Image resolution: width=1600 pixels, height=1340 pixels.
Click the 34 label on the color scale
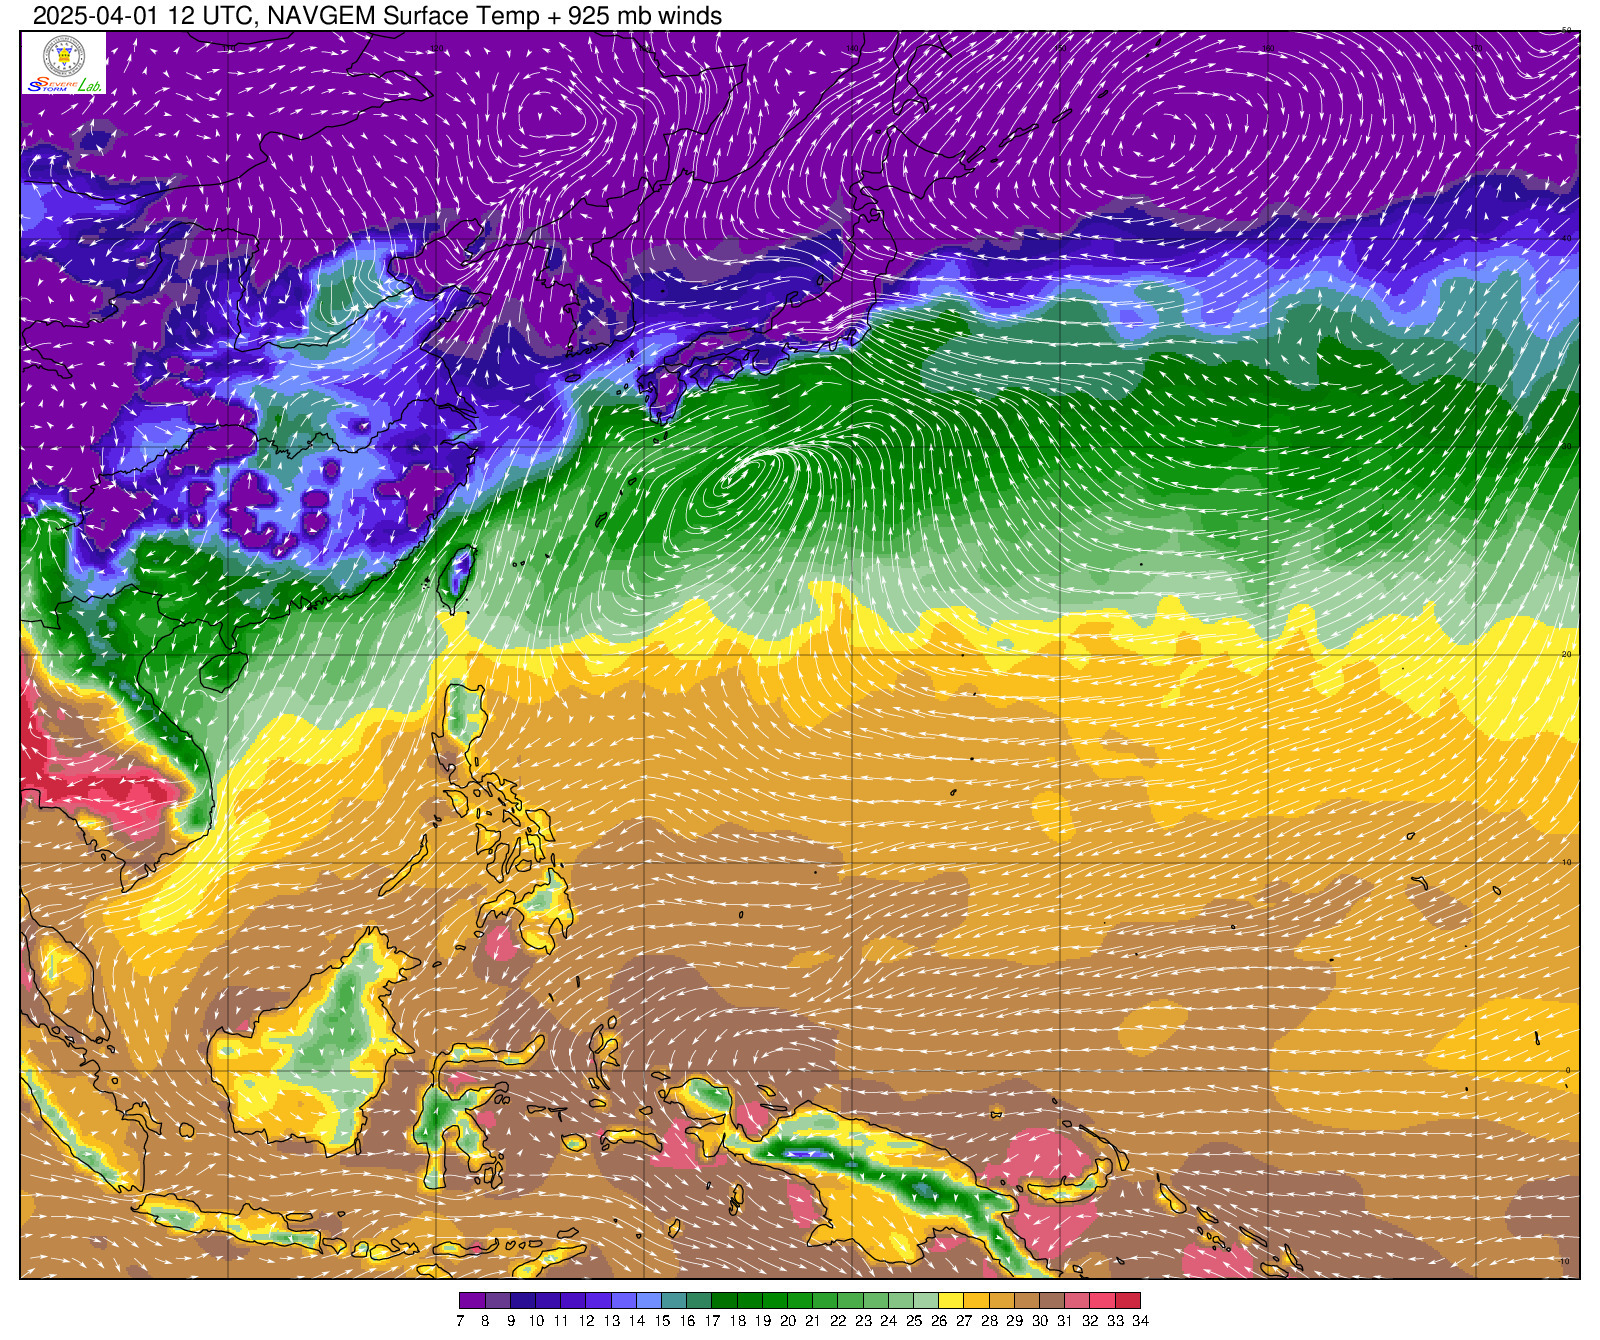pyautogui.click(x=1140, y=1321)
